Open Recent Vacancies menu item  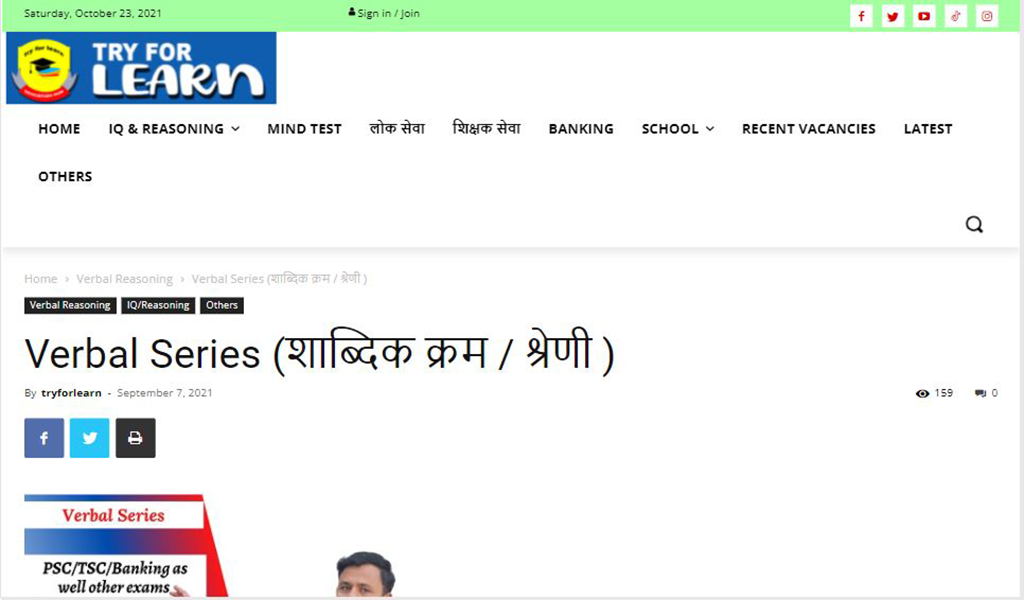tap(808, 129)
